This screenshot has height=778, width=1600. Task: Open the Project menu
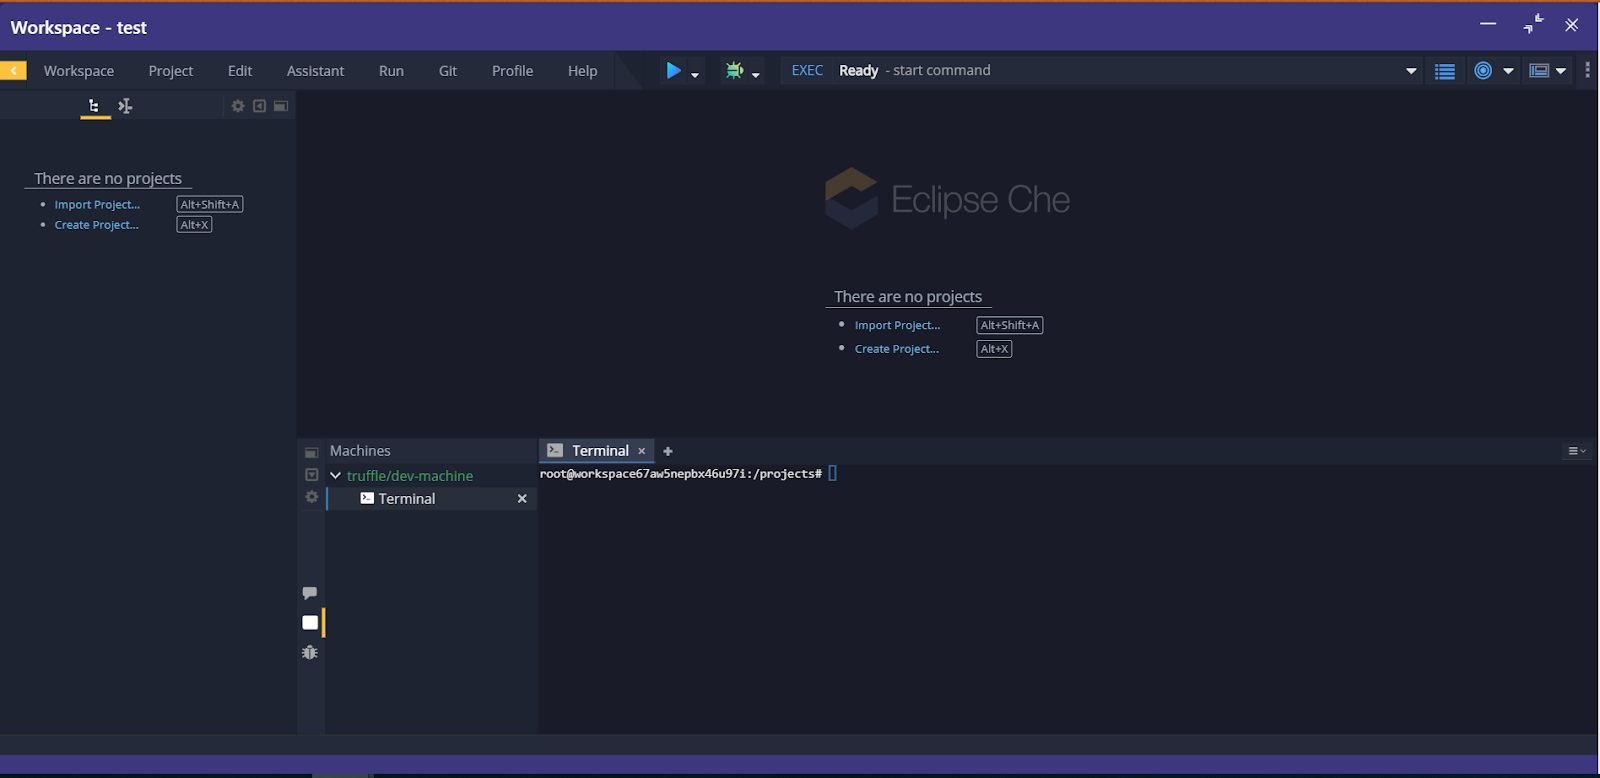point(171,71)
